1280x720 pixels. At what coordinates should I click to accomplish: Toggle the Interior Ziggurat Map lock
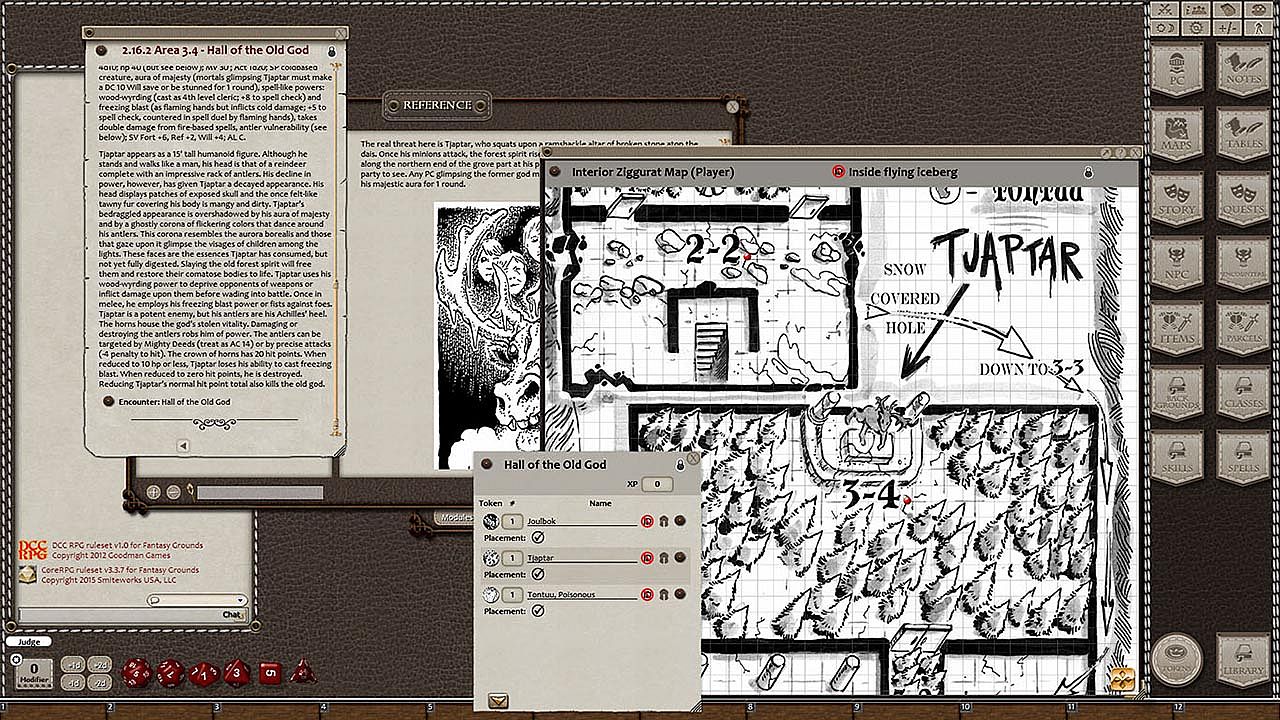(1088, 172)
